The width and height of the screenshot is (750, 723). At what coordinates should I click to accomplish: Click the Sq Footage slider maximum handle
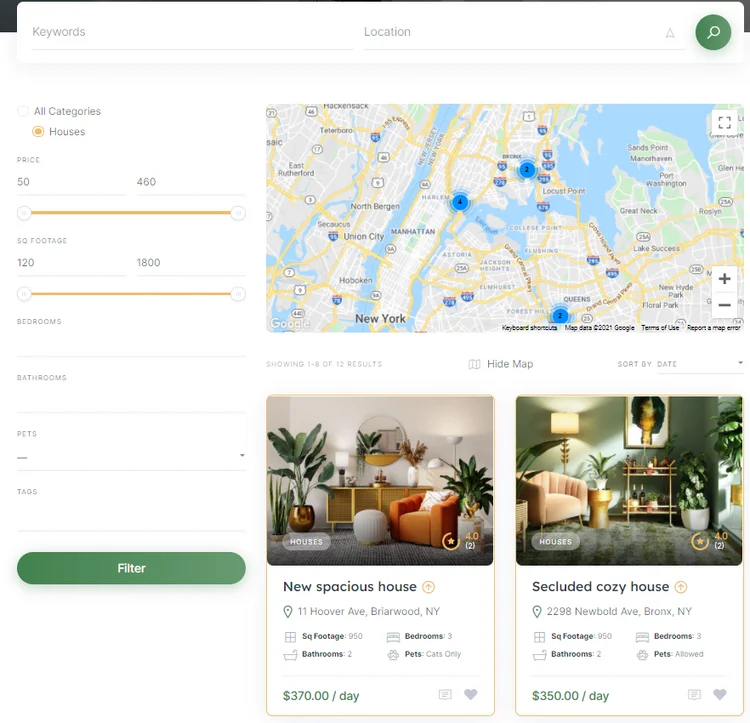click(x=238, y=294)
